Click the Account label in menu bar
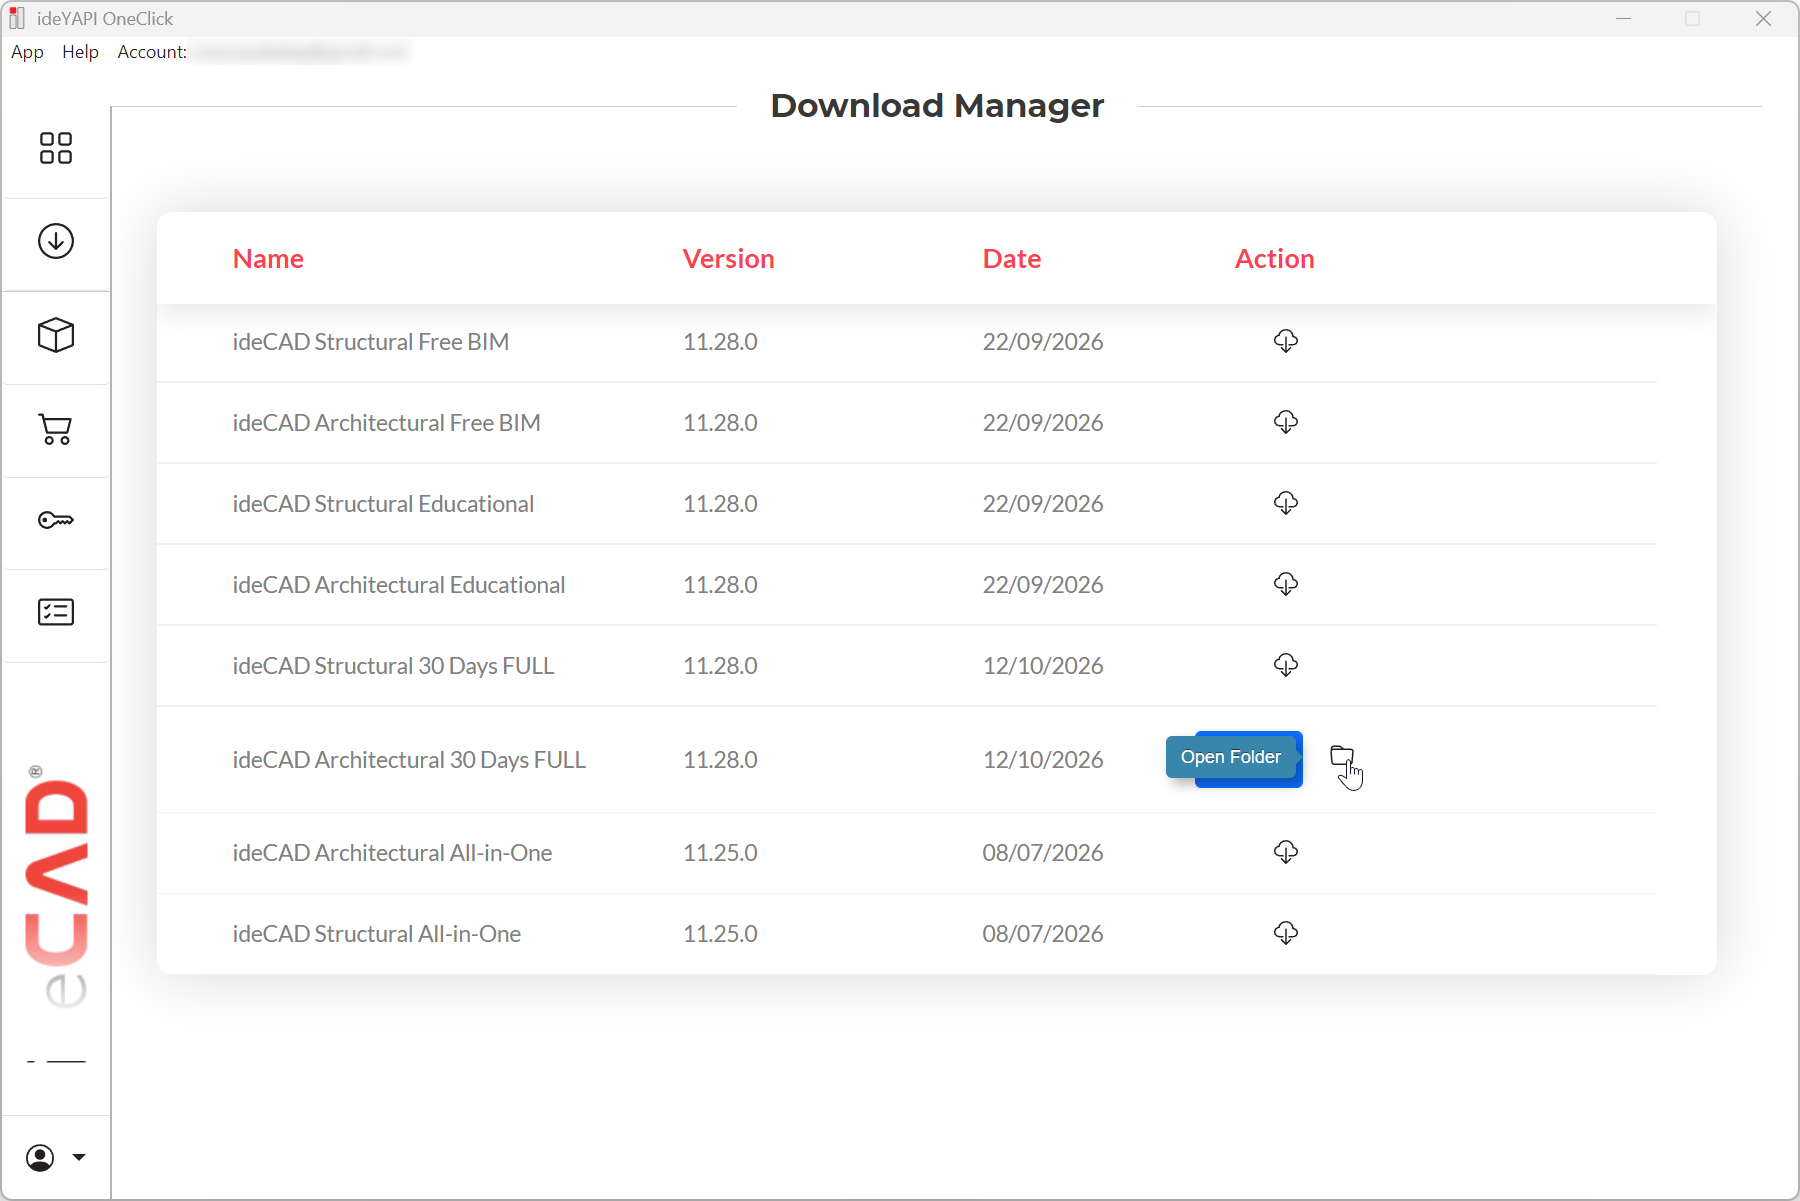Viewport: 1800px width, 1201px height. (x=152, y=52)
